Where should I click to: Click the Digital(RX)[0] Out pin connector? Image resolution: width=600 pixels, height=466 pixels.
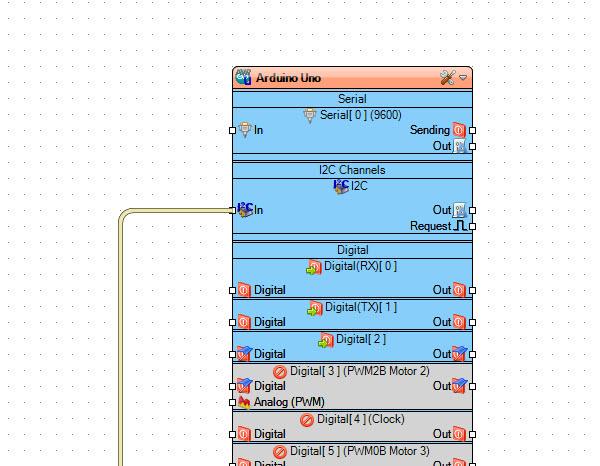click(473, 290)
